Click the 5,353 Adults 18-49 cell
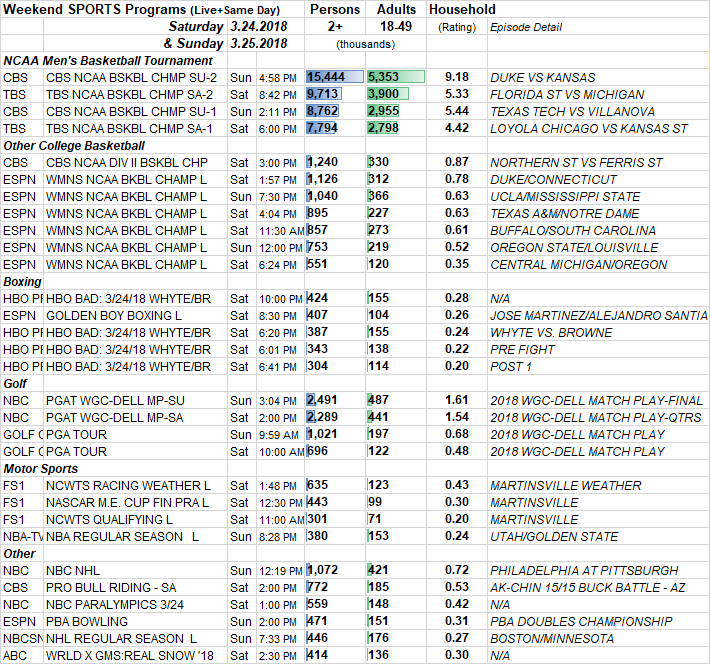The image size is (710, 664). click(x=396, y=77)
